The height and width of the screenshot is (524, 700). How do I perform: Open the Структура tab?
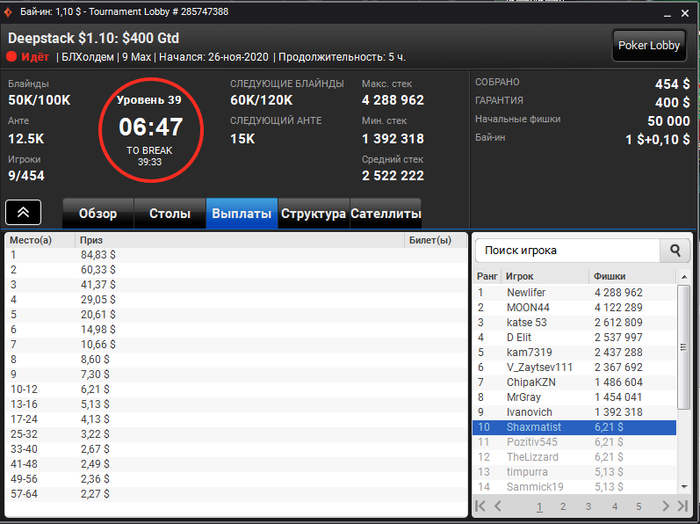[313, 213]
